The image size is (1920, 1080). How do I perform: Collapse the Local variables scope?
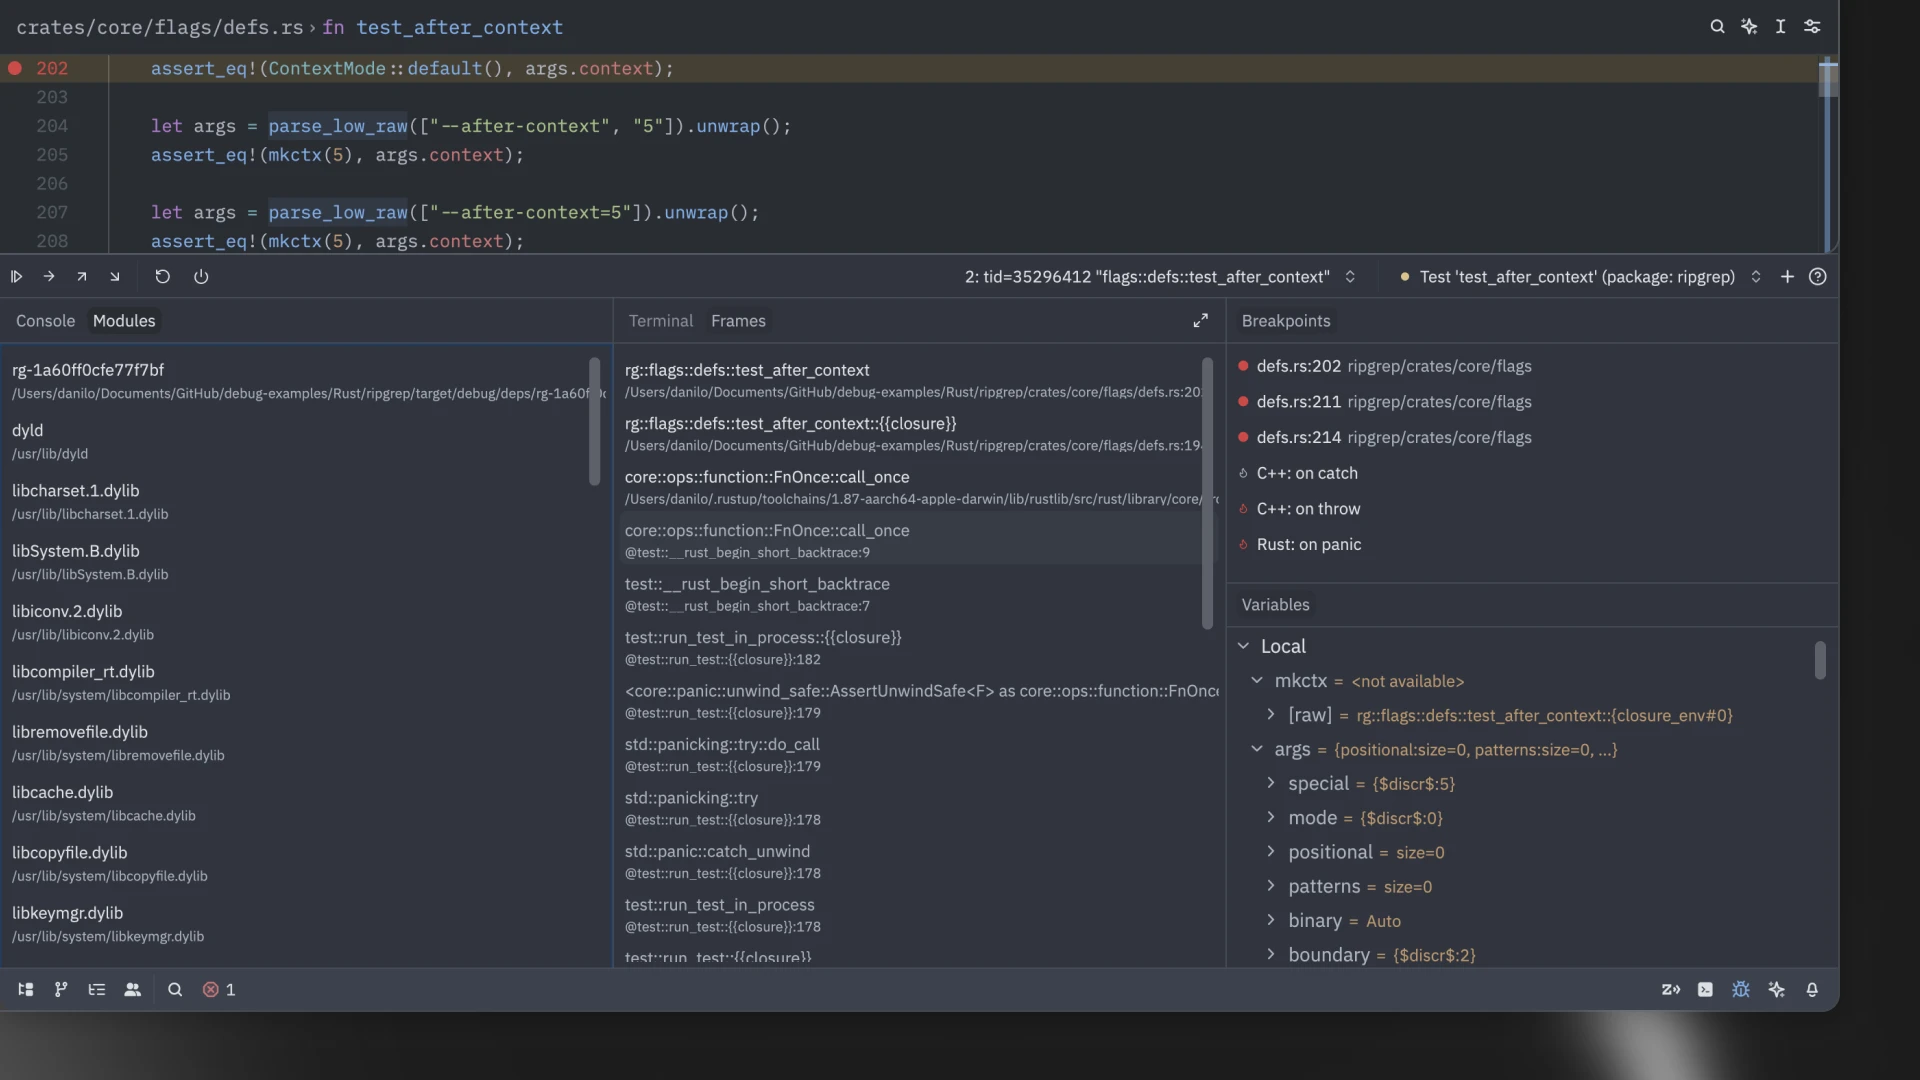click(x=1244, y=646)
